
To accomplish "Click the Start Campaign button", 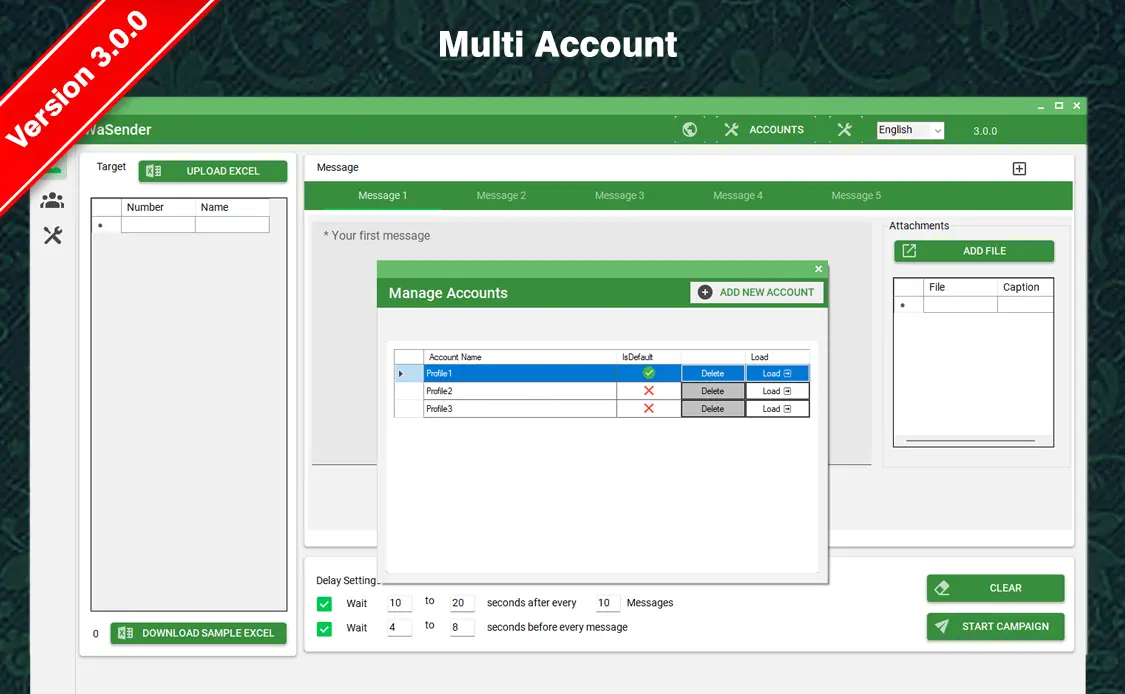I will (995, 627).
